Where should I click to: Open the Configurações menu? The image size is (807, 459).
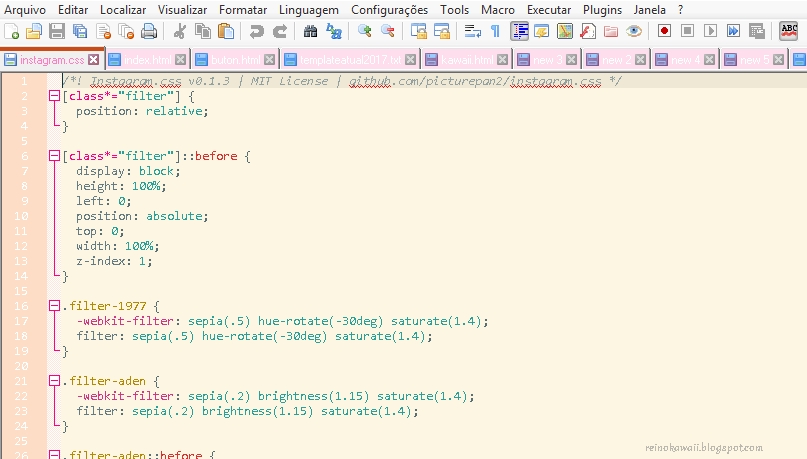point(389,10)
